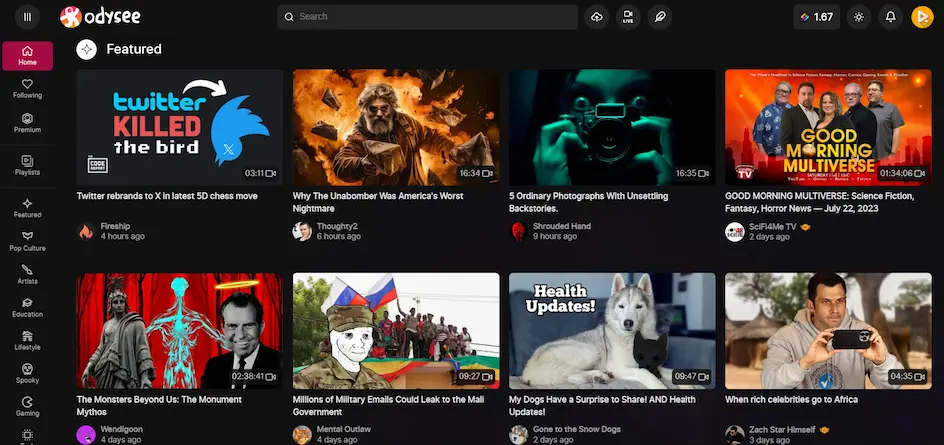Select Home in the sidebar

pos(27,55)
